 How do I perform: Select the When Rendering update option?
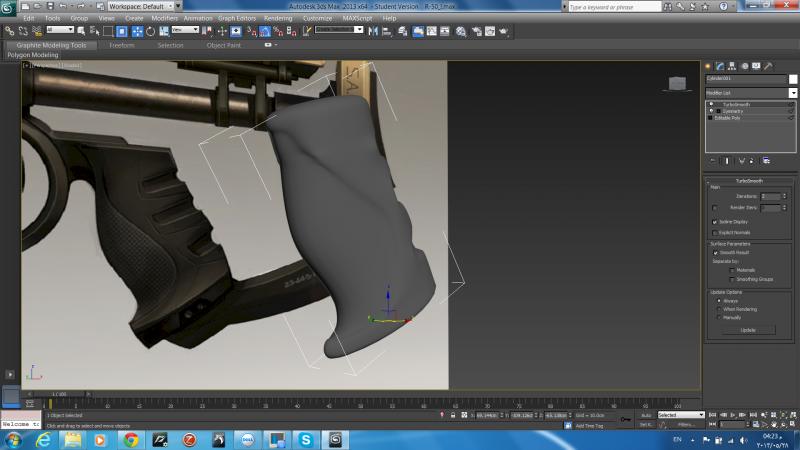(719, 309)
